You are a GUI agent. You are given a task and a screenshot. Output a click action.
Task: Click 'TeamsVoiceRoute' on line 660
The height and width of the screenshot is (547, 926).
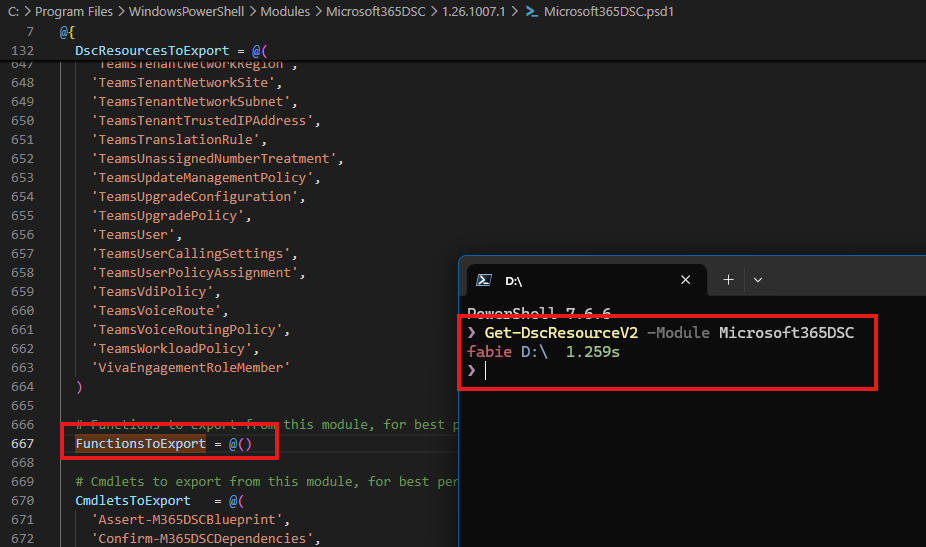coord(156,310)
